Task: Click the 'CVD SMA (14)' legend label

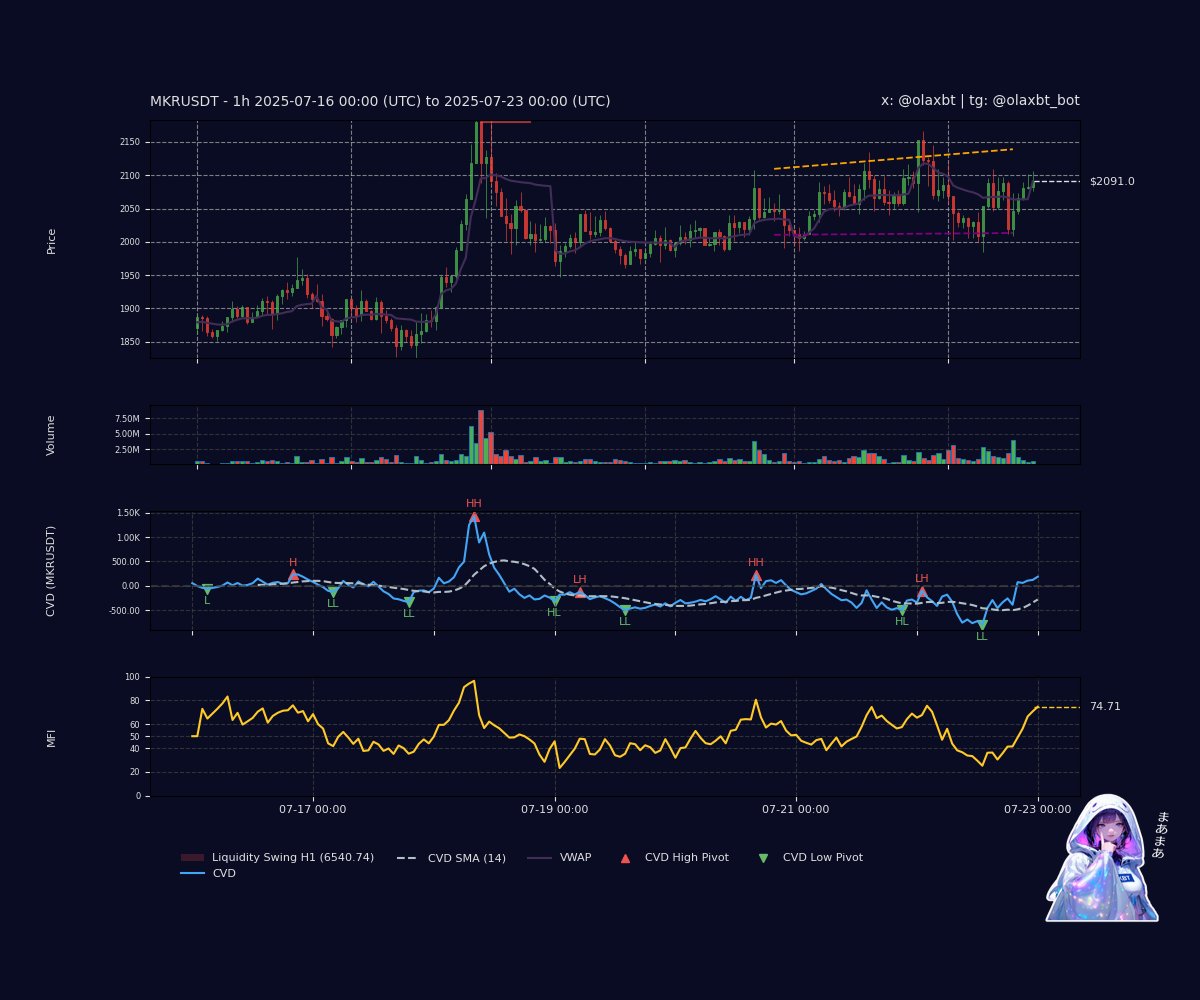Action: [467, 858]
